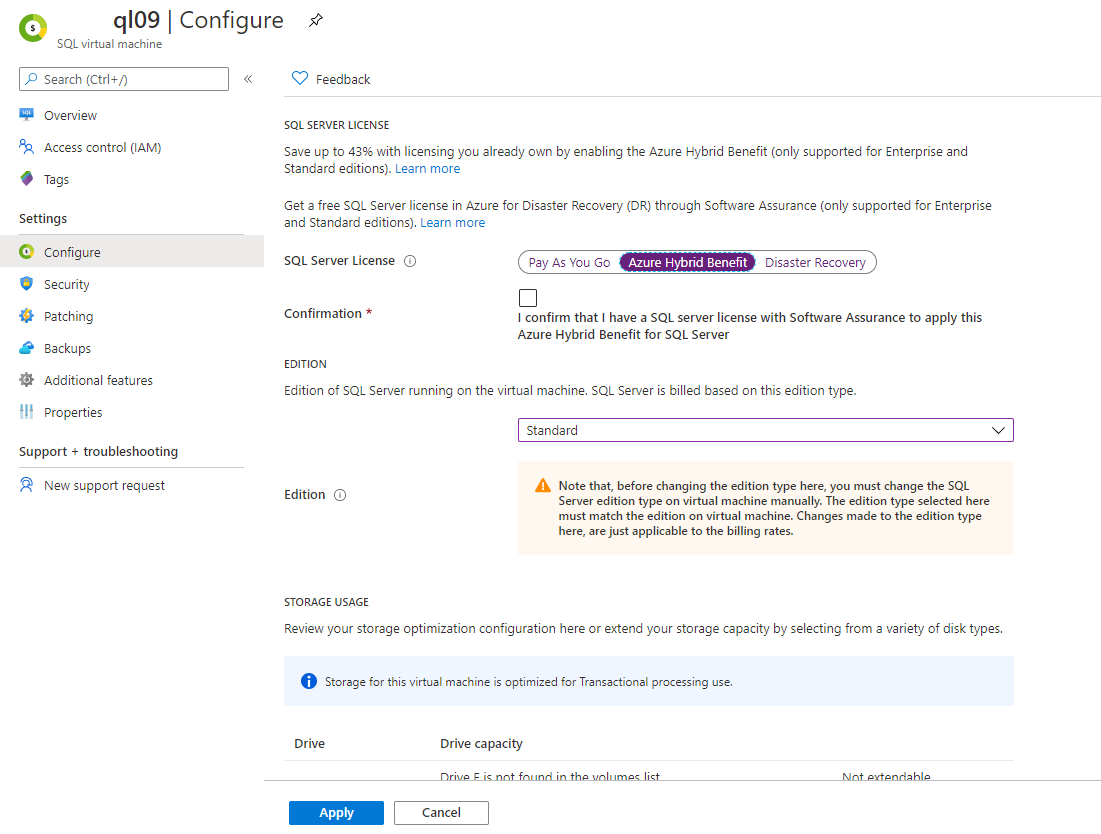The image size is (1101, 834).
Task: Click the purple Tags icon
Action: (27, 179)
